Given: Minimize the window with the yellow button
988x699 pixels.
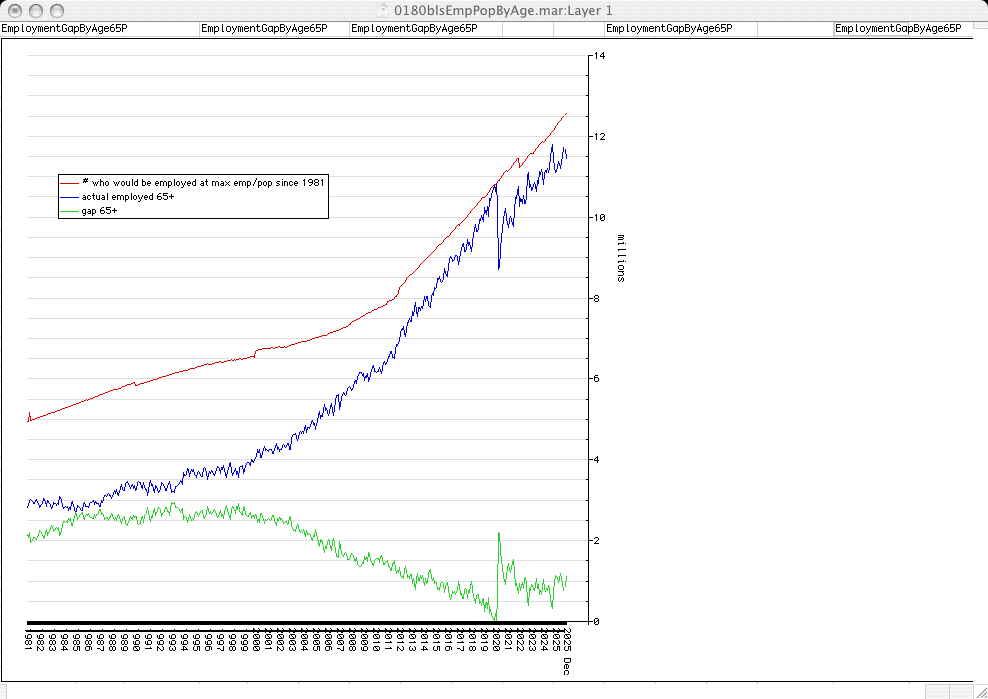Looking at the screenshot, I should click(36, 10).
